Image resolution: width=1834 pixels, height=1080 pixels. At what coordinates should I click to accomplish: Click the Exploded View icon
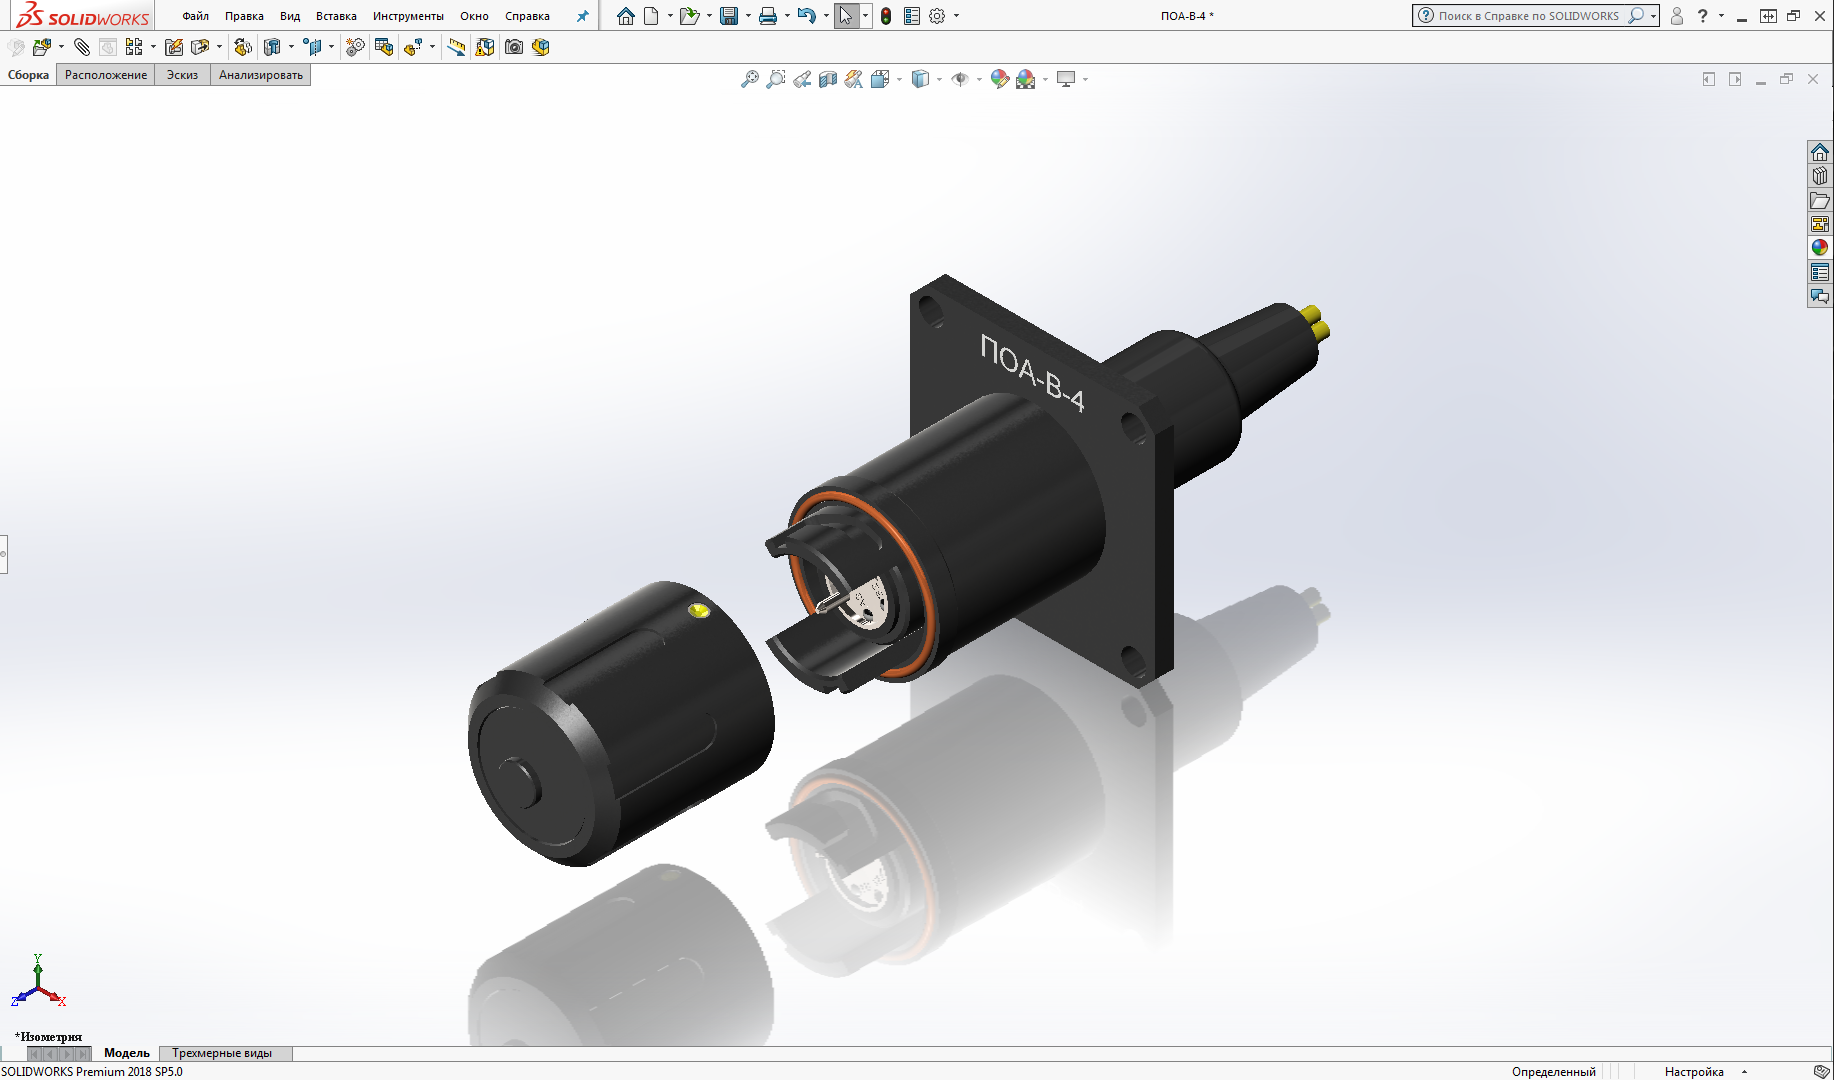click(413, 47)
